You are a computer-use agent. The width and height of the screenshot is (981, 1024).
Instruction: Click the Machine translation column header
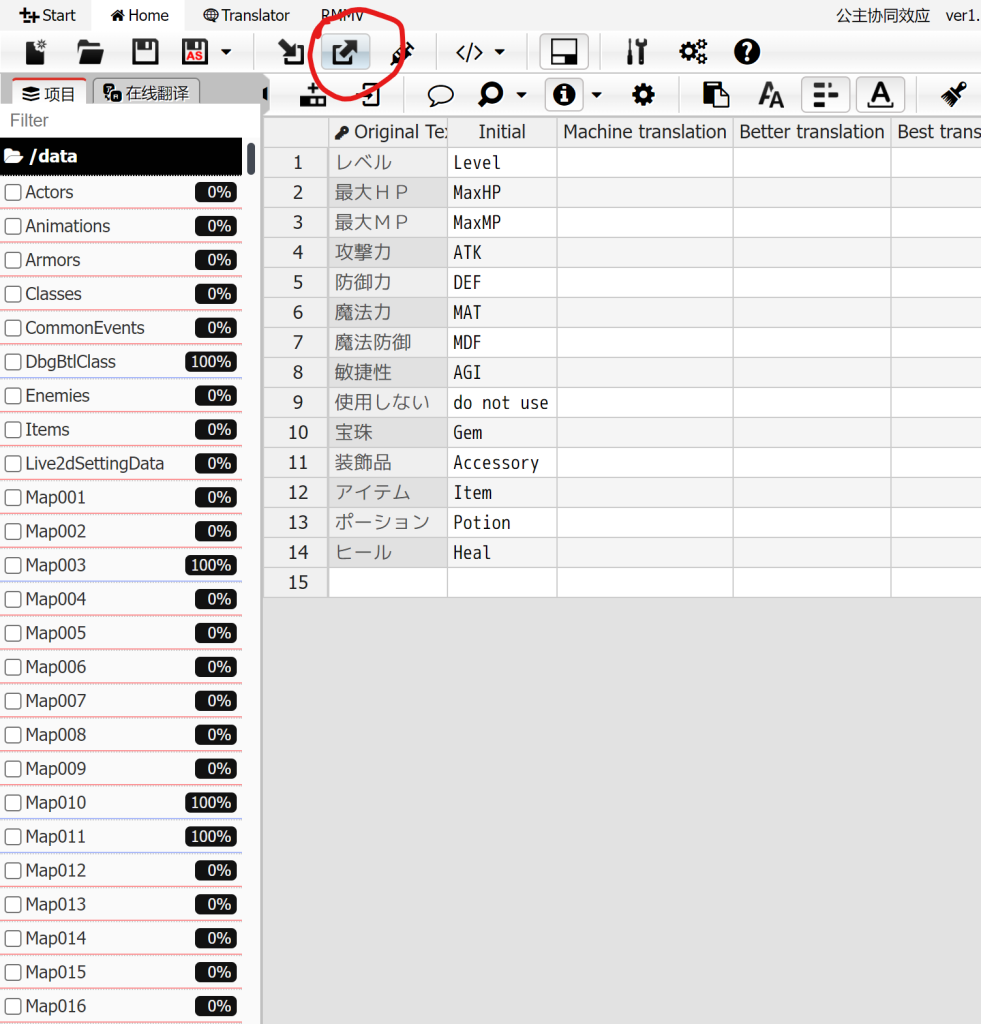point(644,132)
